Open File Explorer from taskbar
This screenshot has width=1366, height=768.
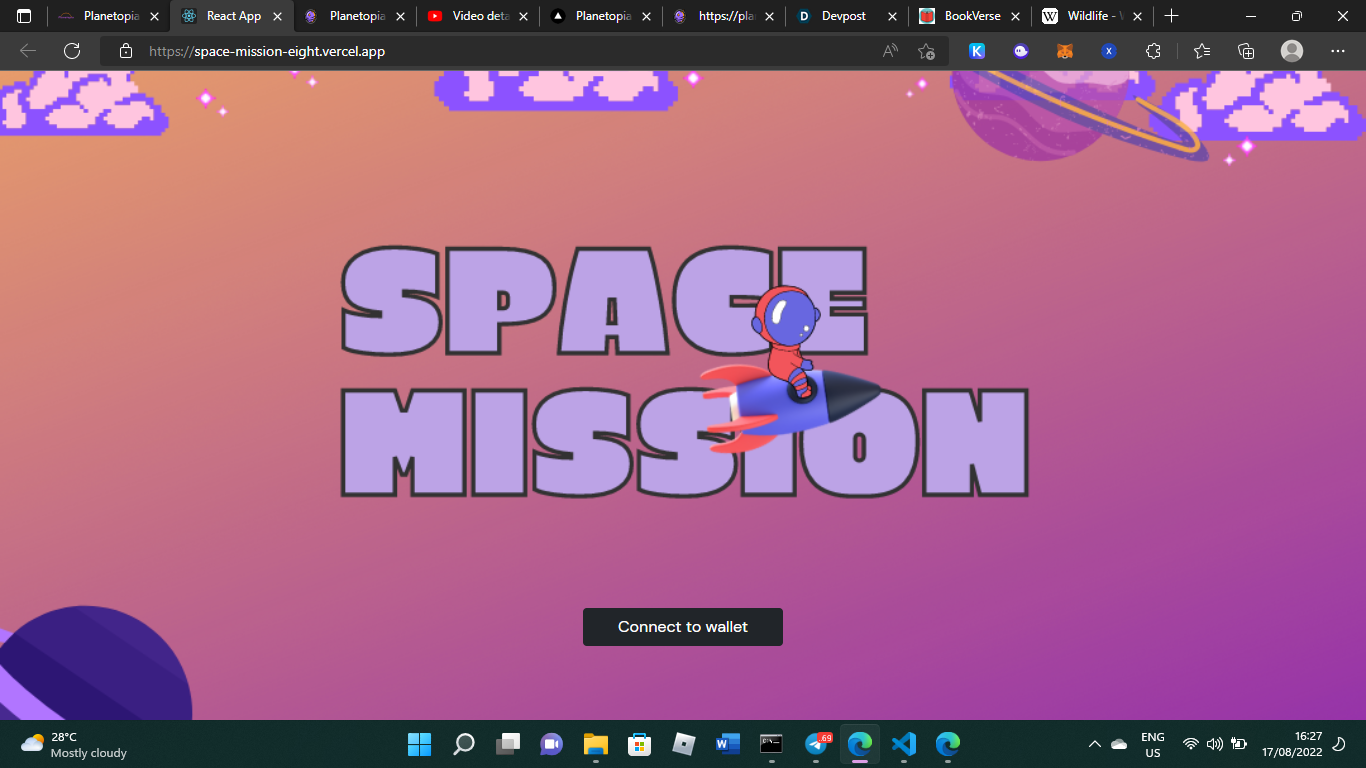tap(596, 744)
